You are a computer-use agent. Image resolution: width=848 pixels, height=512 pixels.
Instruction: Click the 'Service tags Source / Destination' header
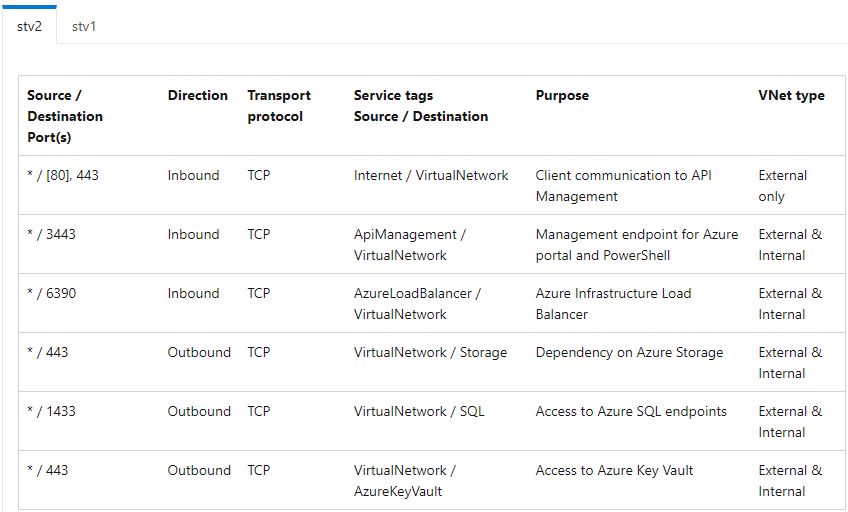tap(421, 105)
